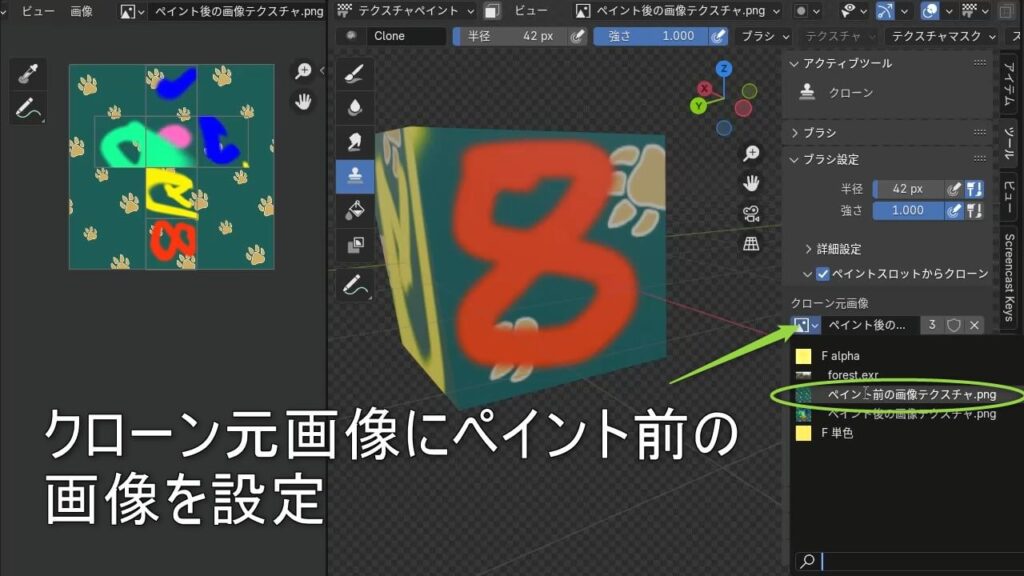Toggle the paint mask icon in viewport header

click(492, 10)
